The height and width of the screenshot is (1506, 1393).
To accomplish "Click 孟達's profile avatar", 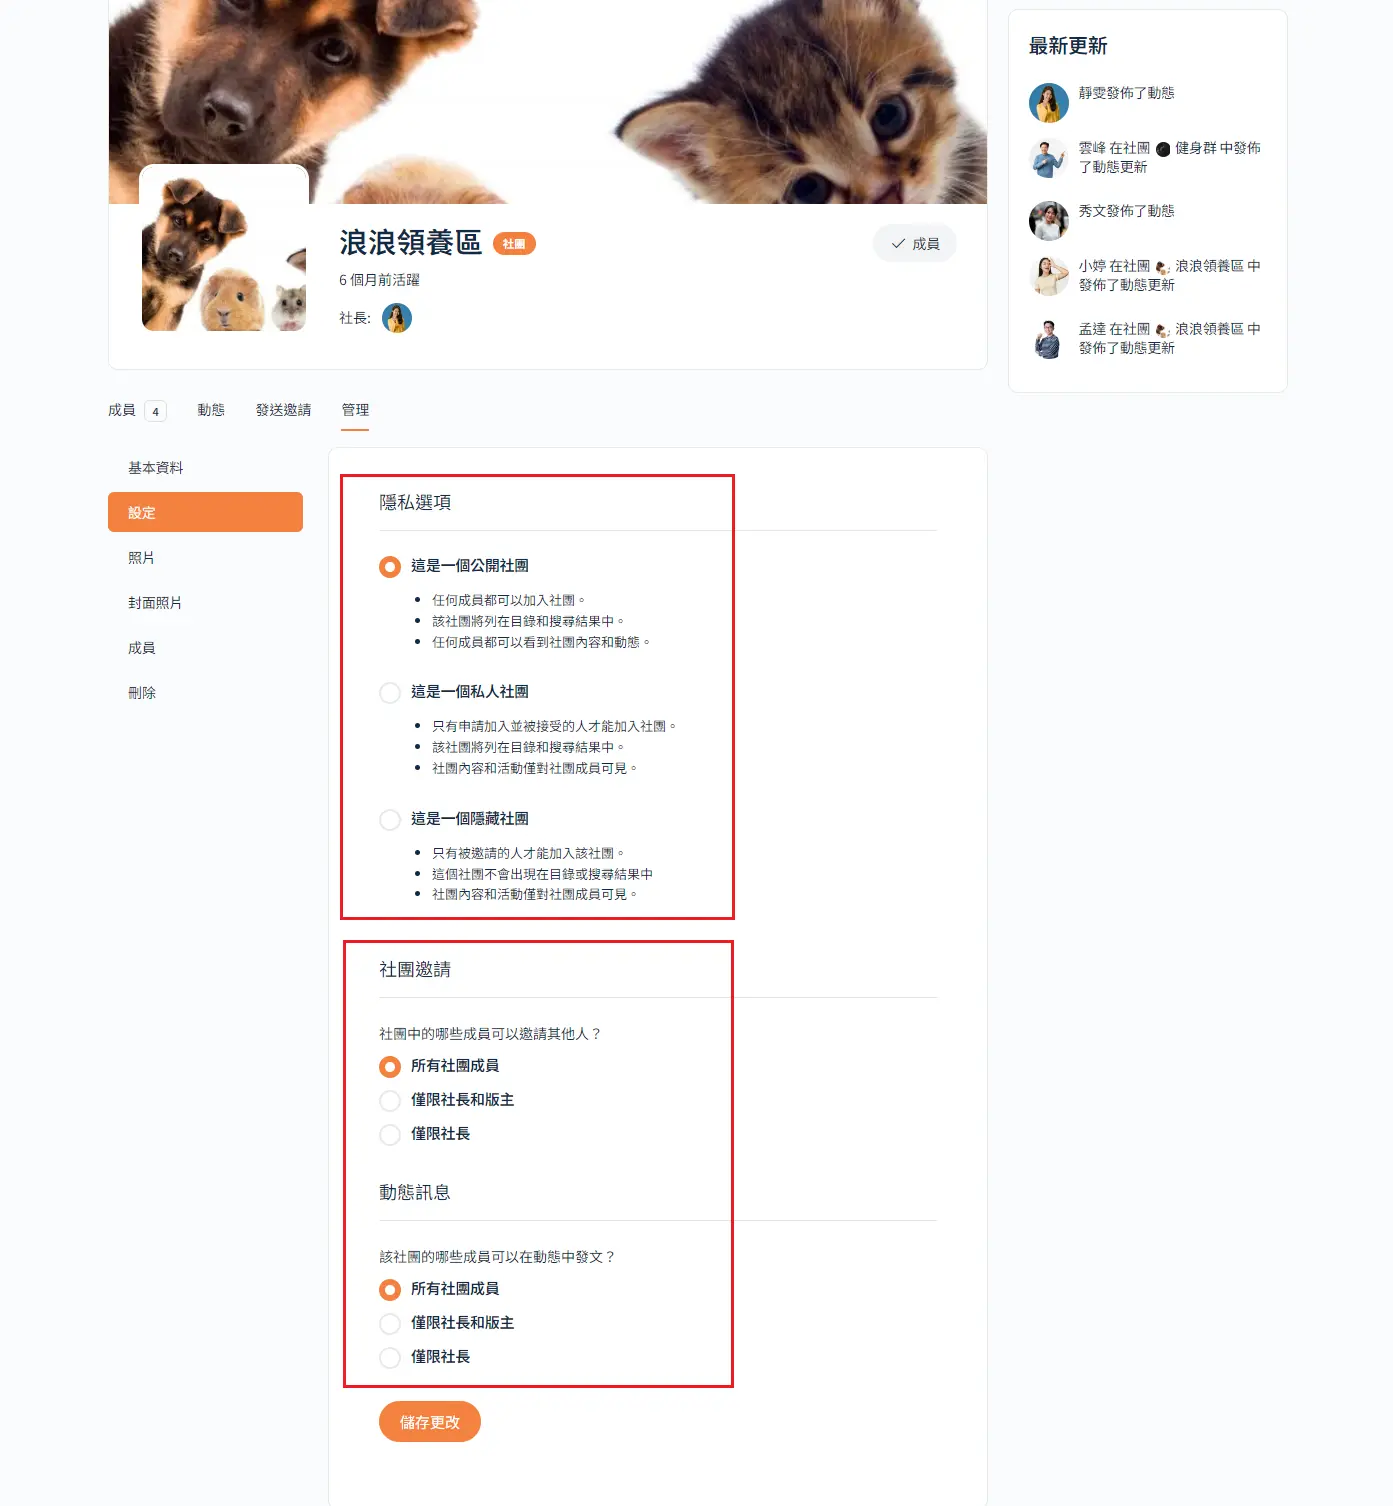I will pos(1048,339).
